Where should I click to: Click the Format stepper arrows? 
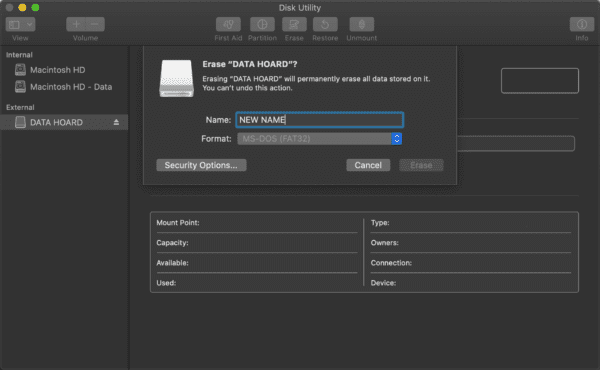point(397,139)
